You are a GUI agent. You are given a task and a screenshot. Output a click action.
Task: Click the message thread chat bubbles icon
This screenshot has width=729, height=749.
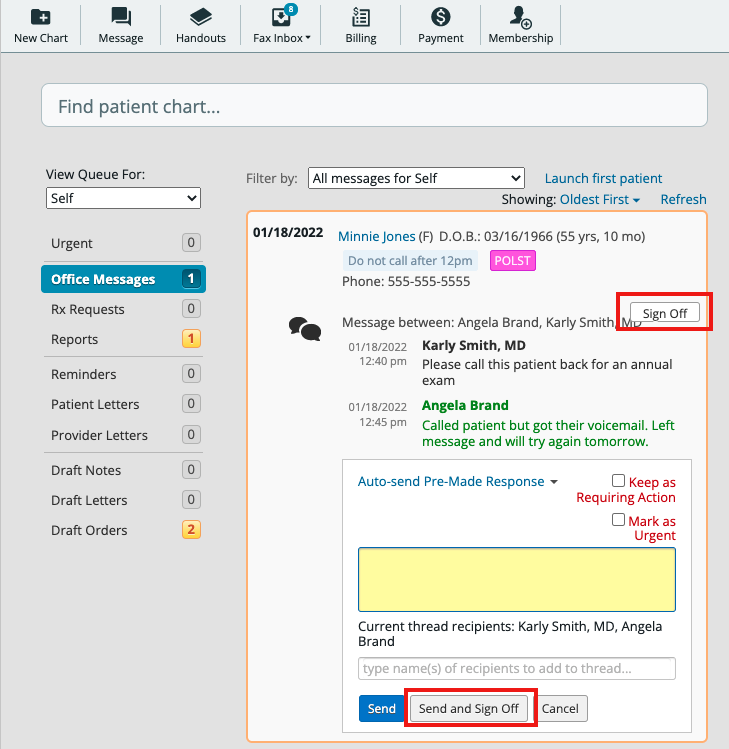[305, 329]
